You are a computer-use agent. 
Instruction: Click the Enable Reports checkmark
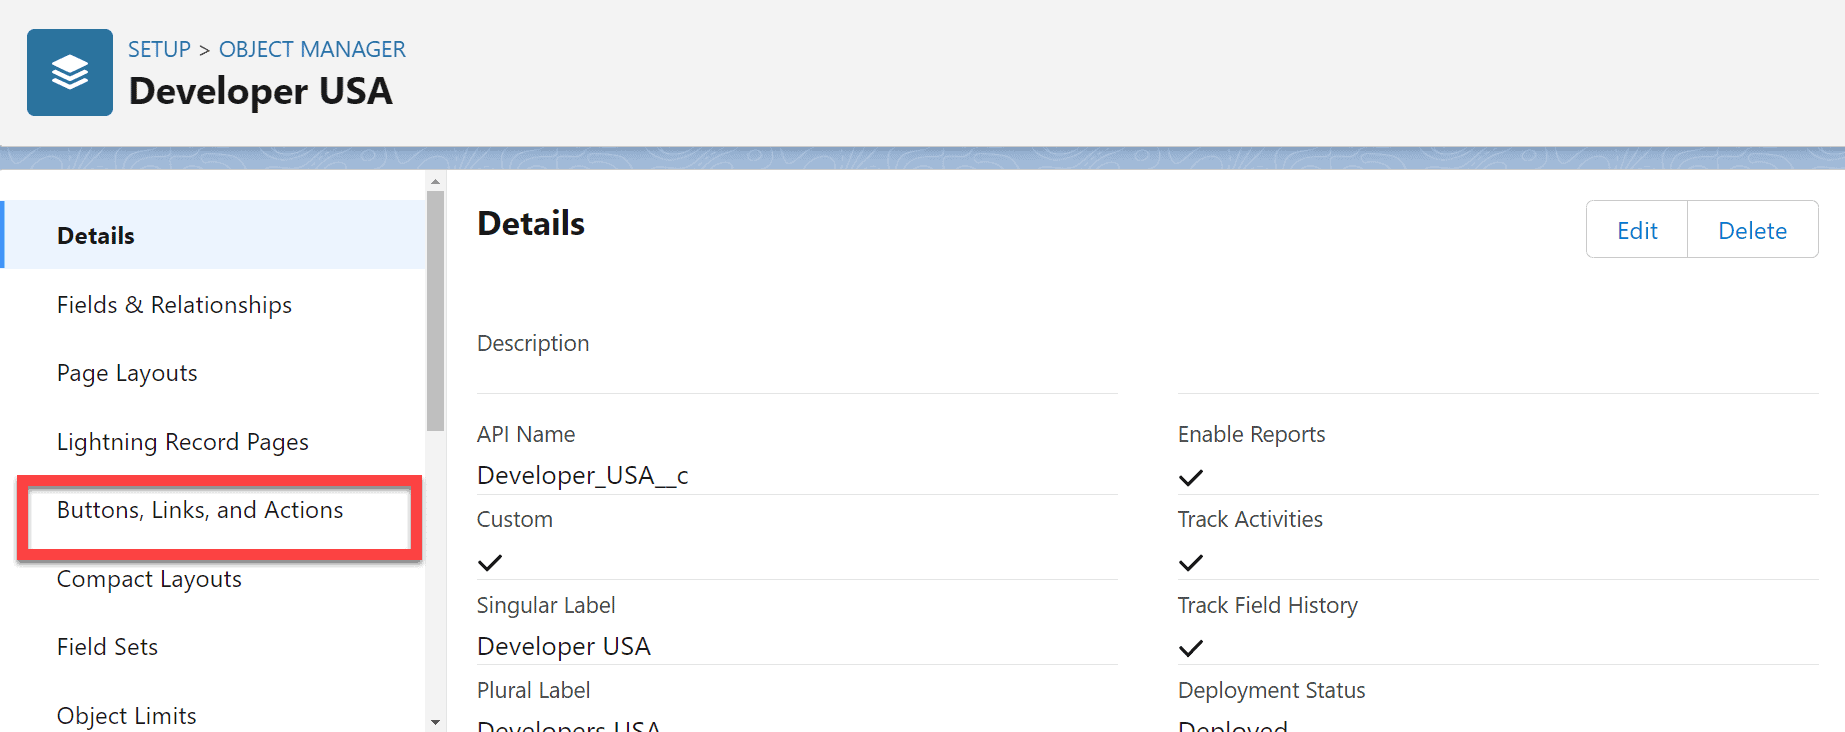click(x=1190, y=478)
